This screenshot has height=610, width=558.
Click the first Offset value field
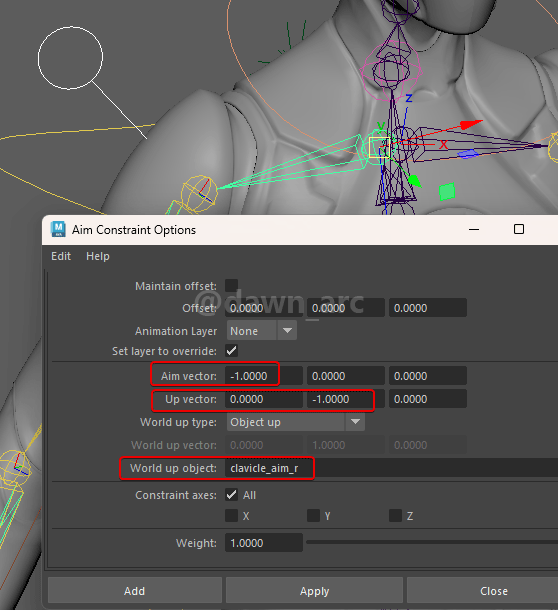pos(264,308)
